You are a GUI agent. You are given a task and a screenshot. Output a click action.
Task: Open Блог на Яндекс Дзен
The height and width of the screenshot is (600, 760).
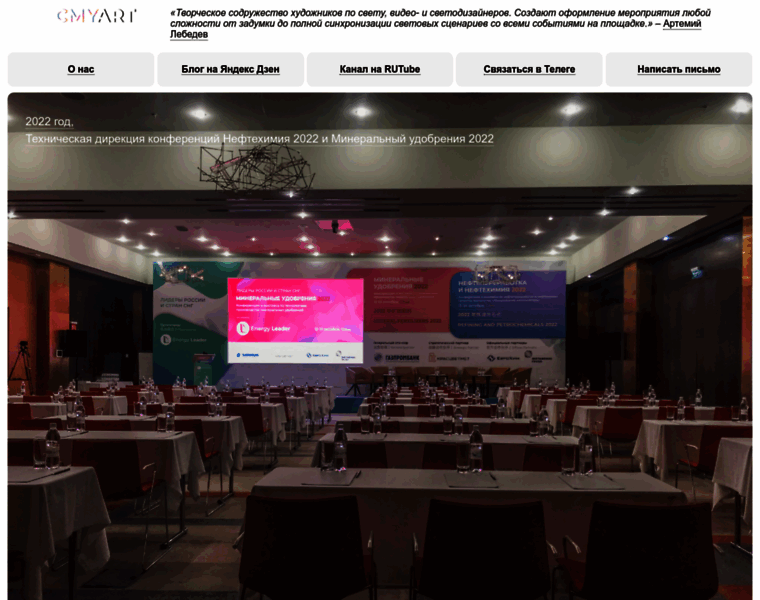pyautogui.click(x=230, y=69)
